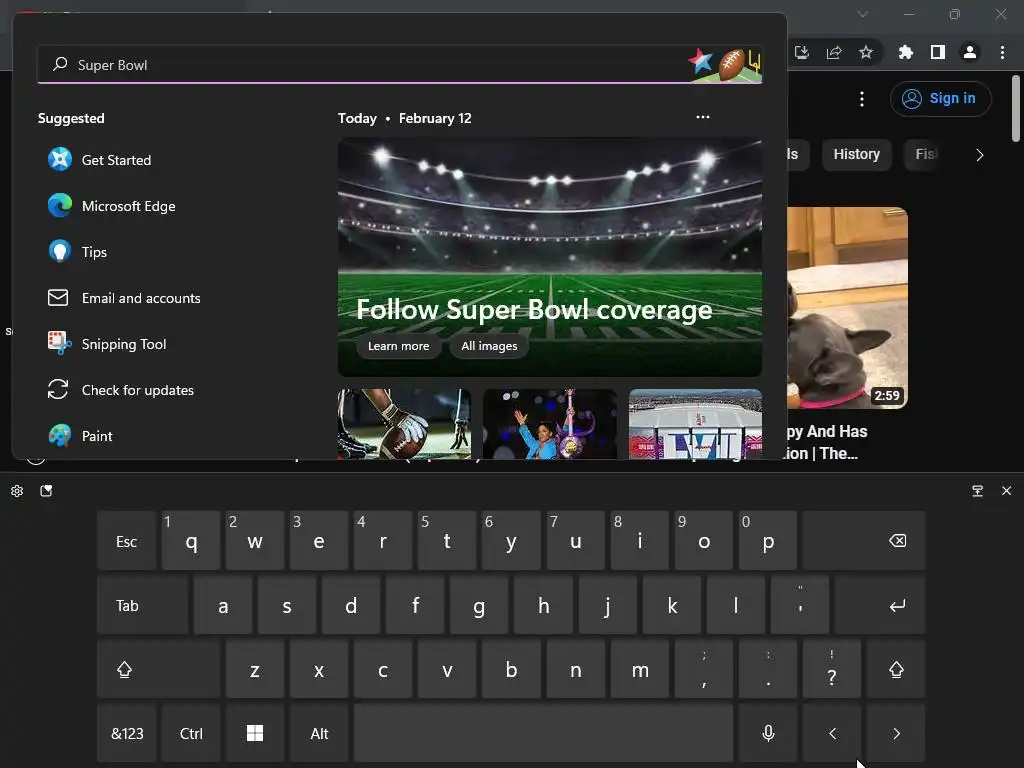Tap the left arrow key
Image resolution: width=1024 pixels, height=768 pixels.
832,733
